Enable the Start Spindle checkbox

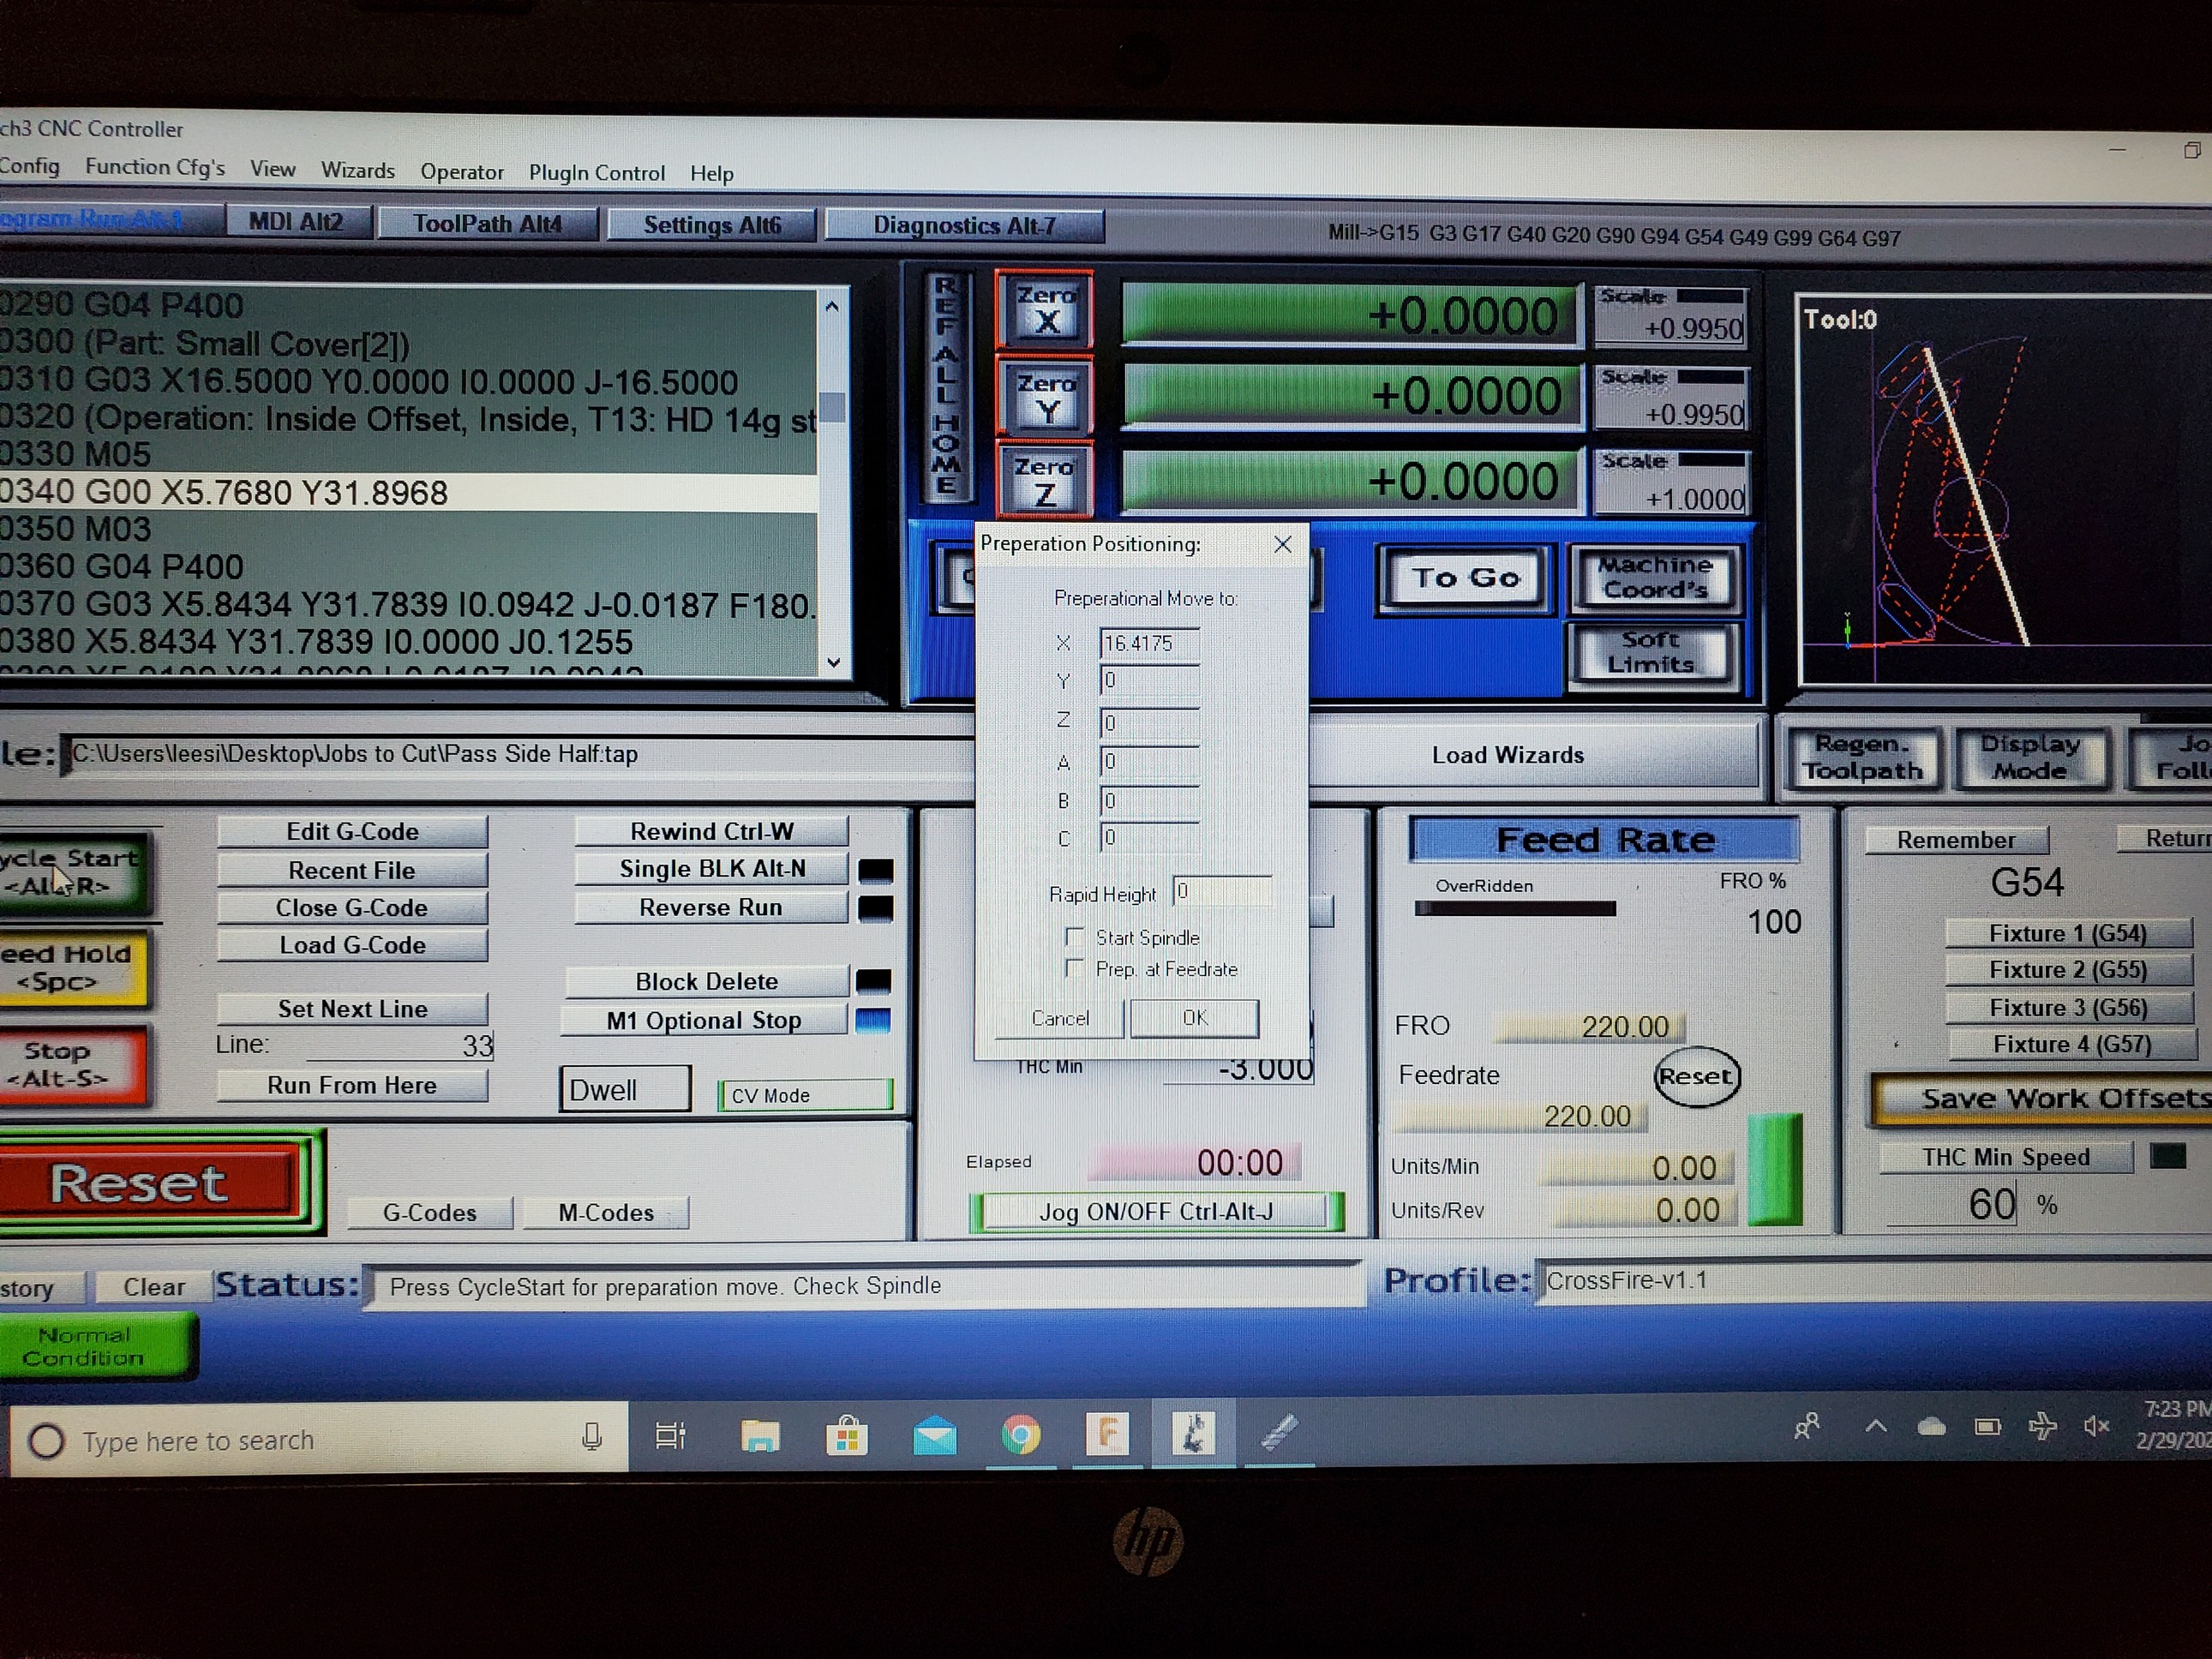(x=1076, y=937)
